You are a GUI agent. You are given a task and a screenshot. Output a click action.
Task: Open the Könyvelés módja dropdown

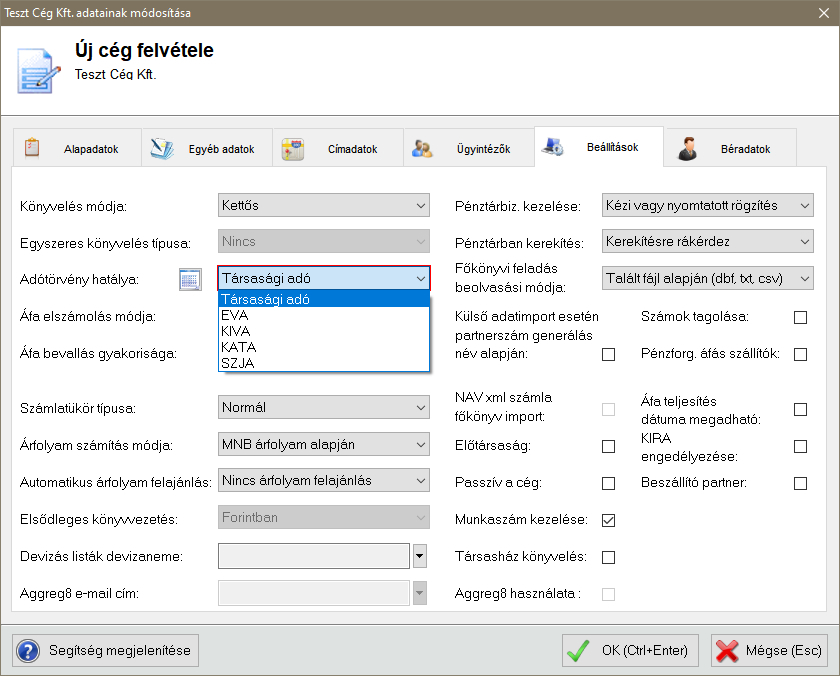324,205
